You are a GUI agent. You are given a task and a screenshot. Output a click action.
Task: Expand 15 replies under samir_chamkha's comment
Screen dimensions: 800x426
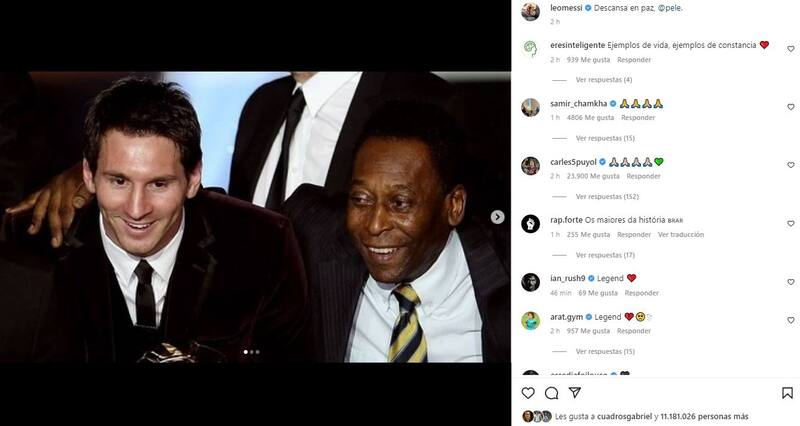[x=605, y=138]
